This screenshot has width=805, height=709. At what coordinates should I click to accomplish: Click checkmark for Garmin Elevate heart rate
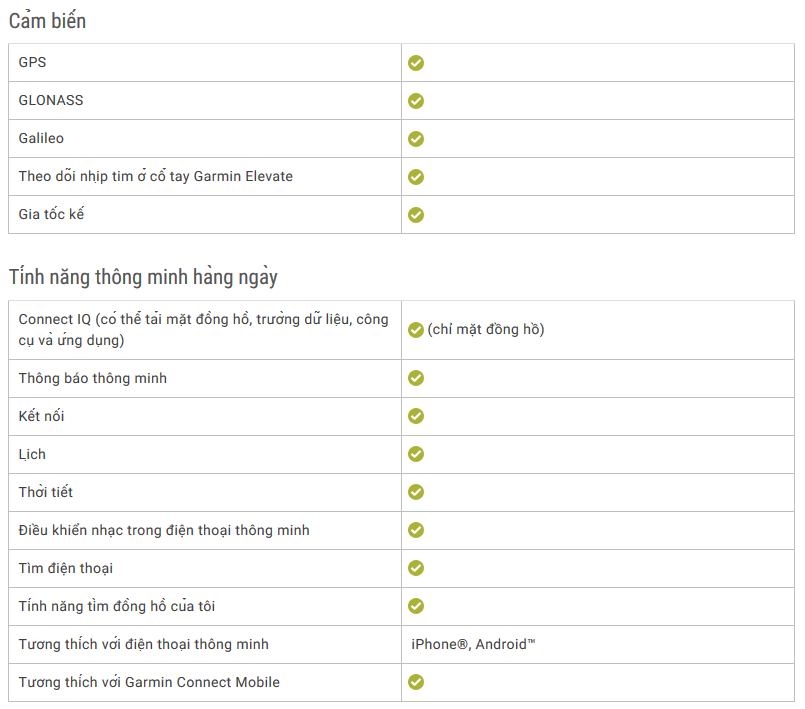pyautogui.click(x=416, y=177)
